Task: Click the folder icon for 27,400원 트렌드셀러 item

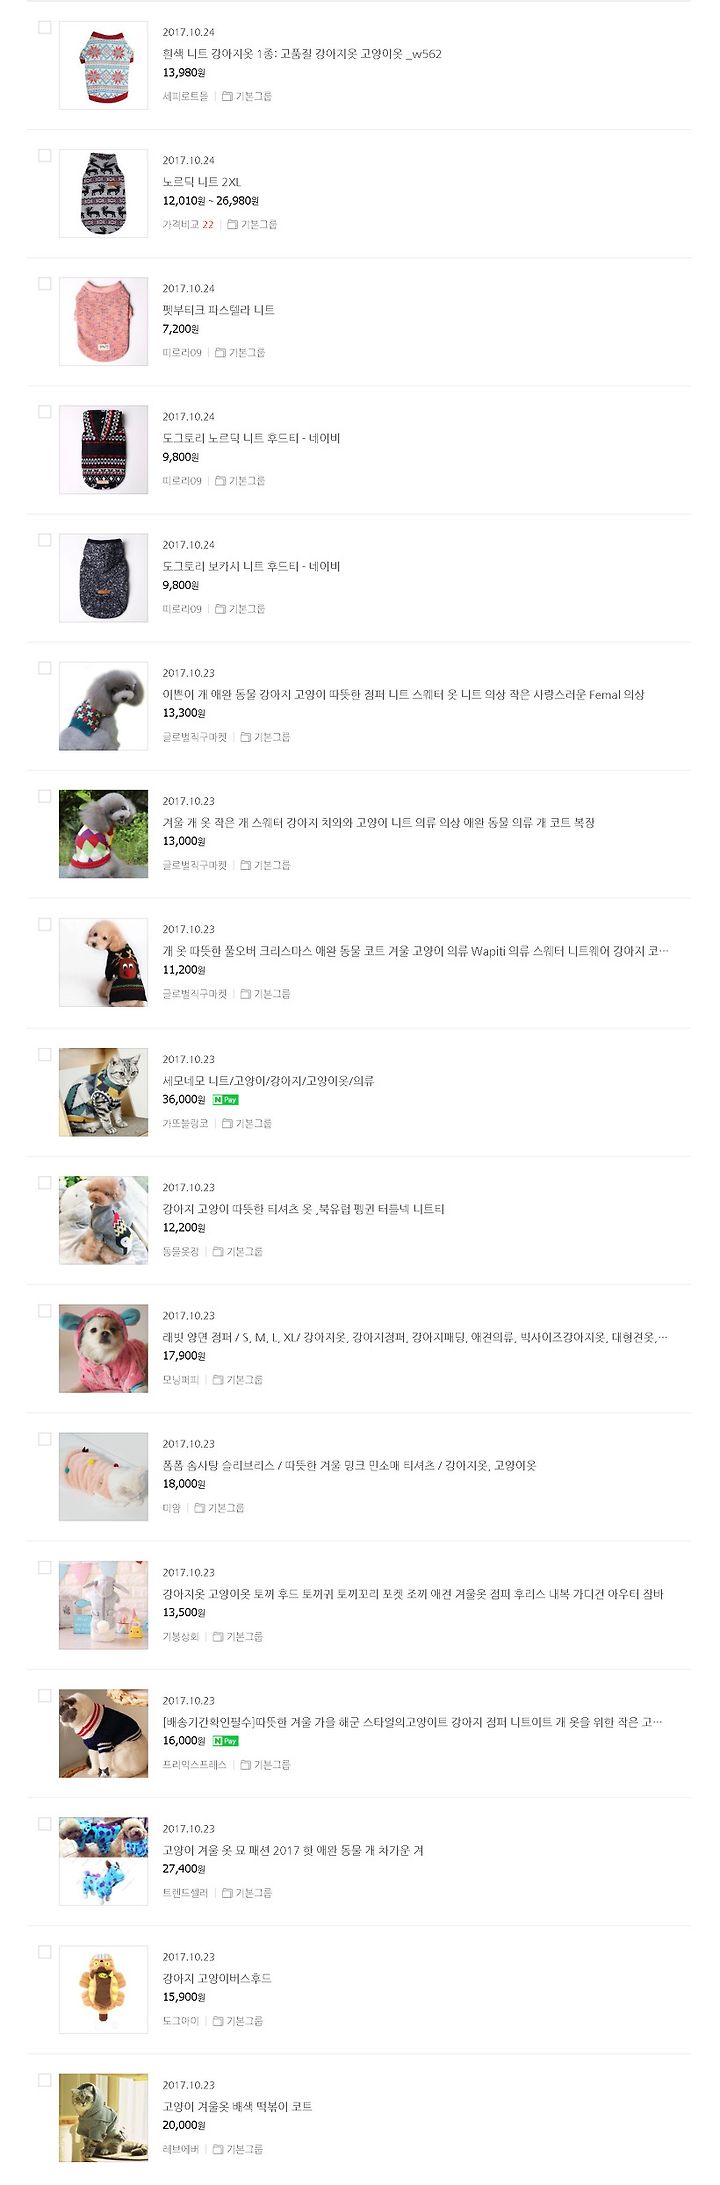Action: [227, 1893]
